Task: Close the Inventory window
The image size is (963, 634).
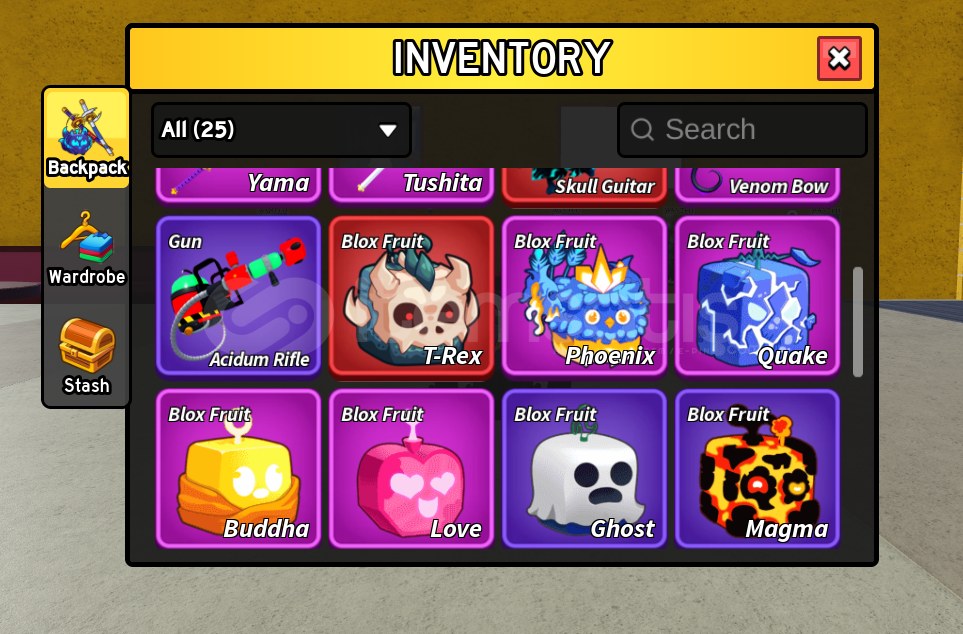Action: [839, 58]
